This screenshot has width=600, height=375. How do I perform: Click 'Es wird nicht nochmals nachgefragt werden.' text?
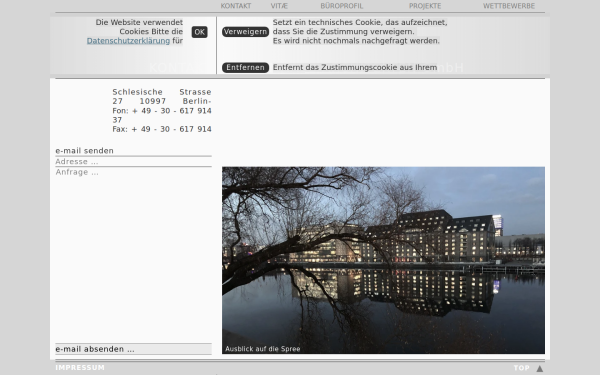[x=356, y=41]
